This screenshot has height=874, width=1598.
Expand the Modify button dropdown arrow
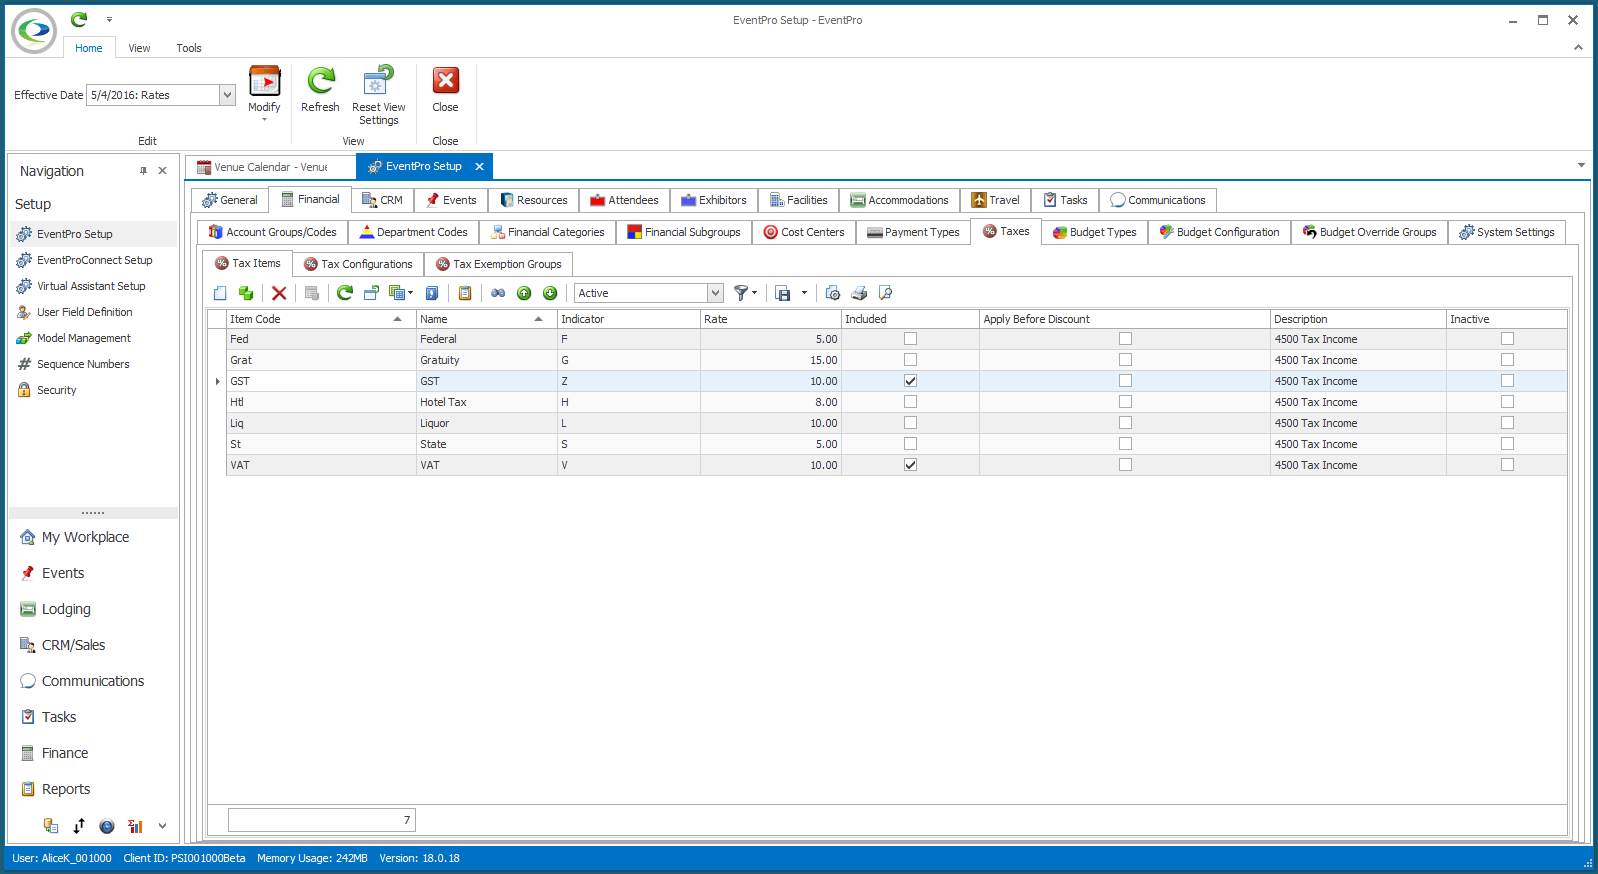(x=264, y=120)
